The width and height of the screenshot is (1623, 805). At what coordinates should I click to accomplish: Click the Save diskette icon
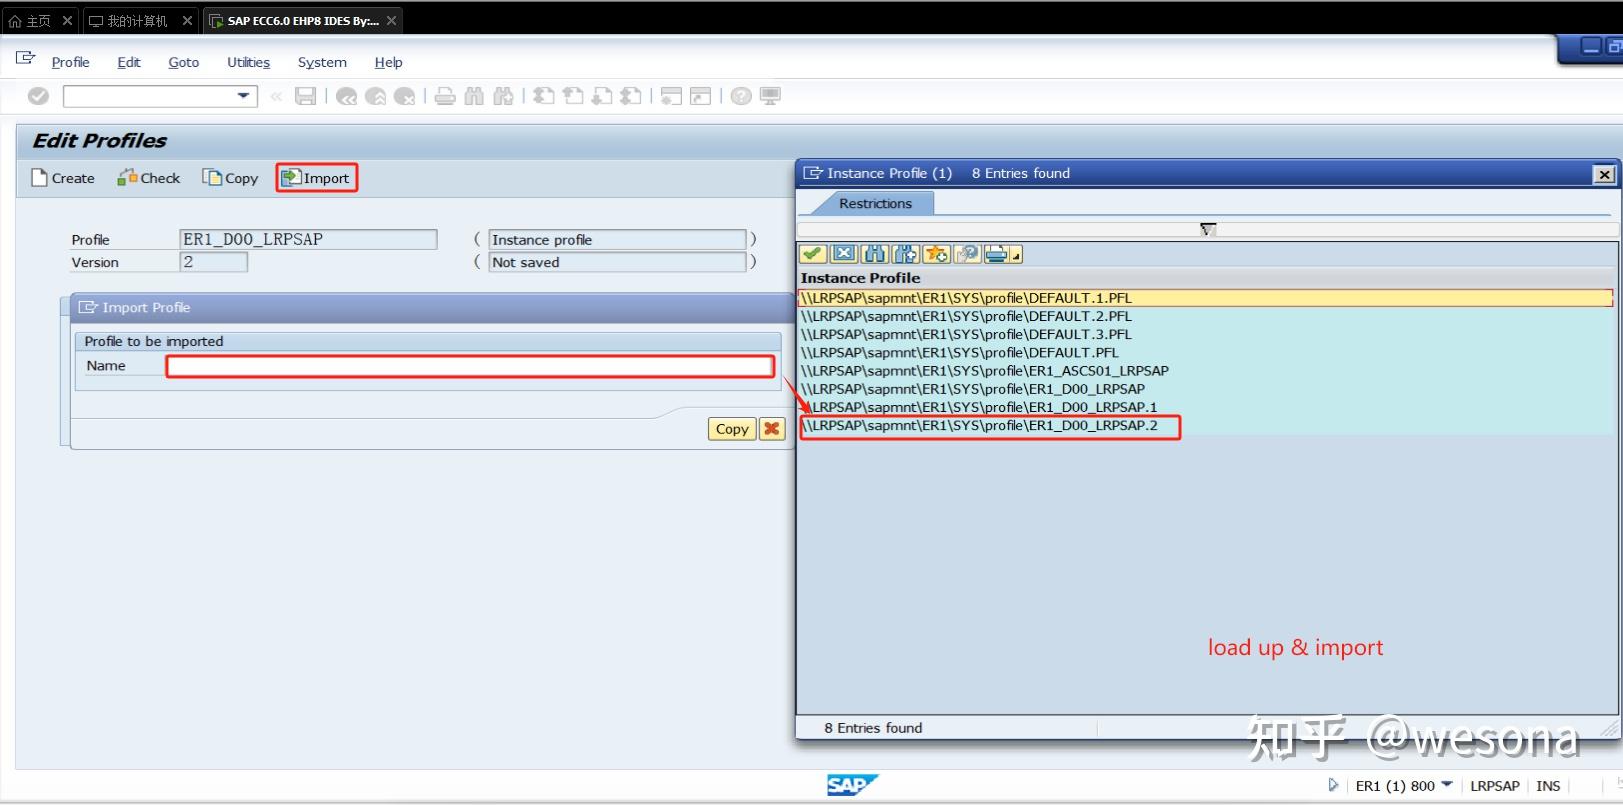306,96
